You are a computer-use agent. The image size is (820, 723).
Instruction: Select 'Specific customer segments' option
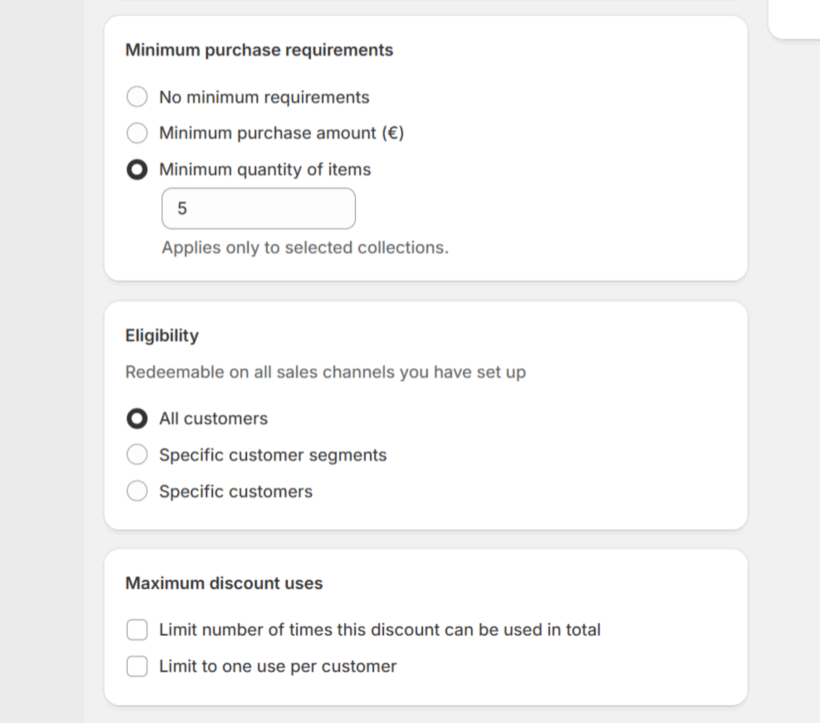pyautogui.click(x=137, y=454)
